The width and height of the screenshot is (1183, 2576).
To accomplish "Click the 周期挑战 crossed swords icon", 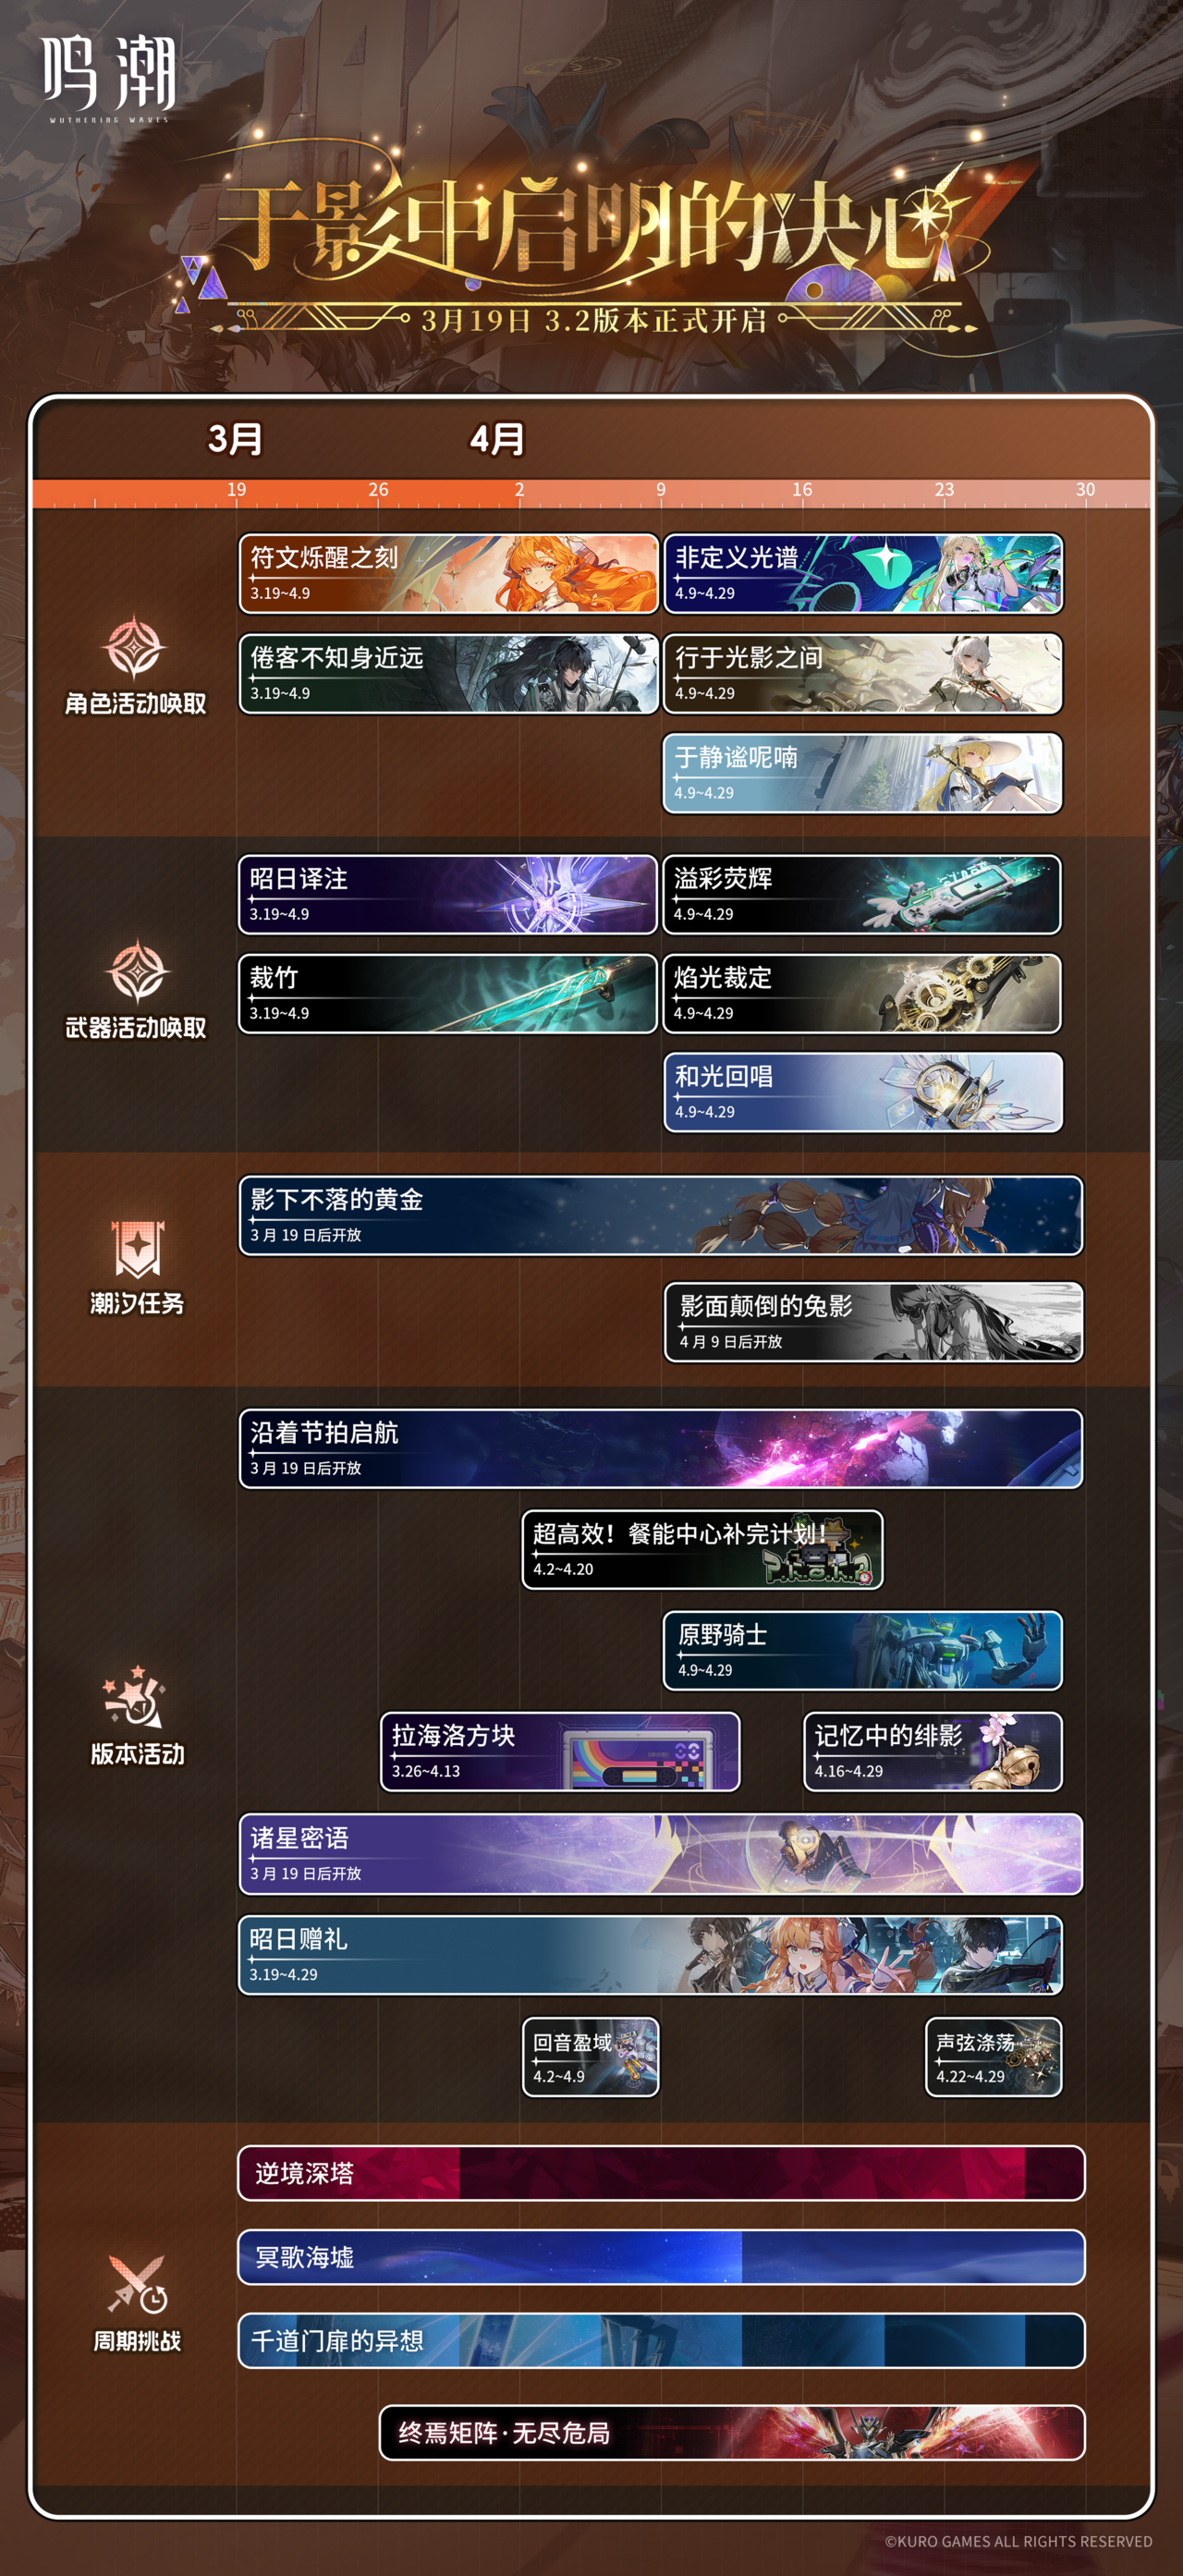I will coord(137,2285).
